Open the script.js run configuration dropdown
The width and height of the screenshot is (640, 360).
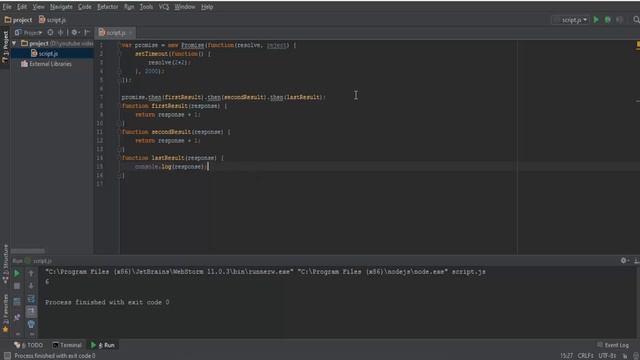(571, 20)
